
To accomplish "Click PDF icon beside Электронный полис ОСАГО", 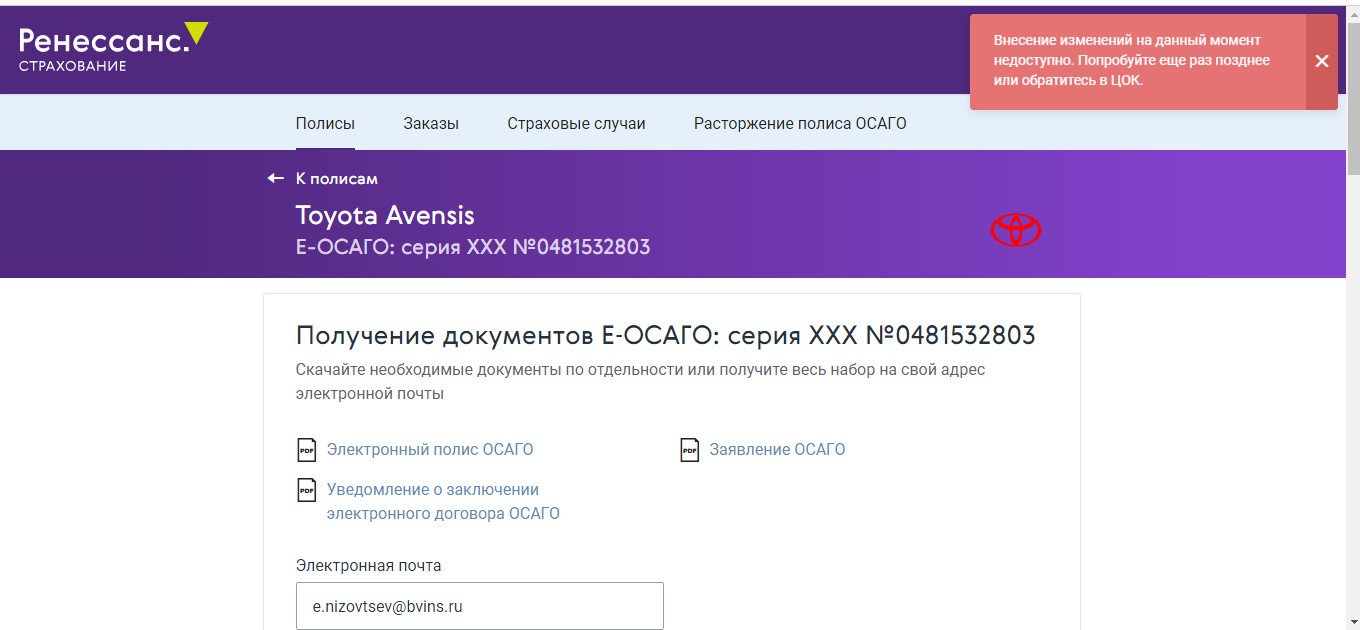I will pyautogui.click(x=307, y=450).
